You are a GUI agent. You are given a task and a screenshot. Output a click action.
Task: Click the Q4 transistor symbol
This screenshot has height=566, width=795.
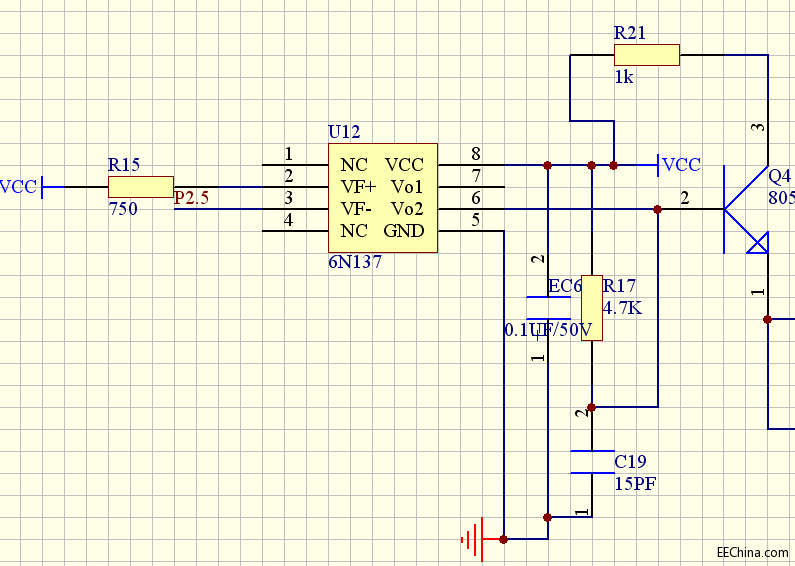[743, 208]
